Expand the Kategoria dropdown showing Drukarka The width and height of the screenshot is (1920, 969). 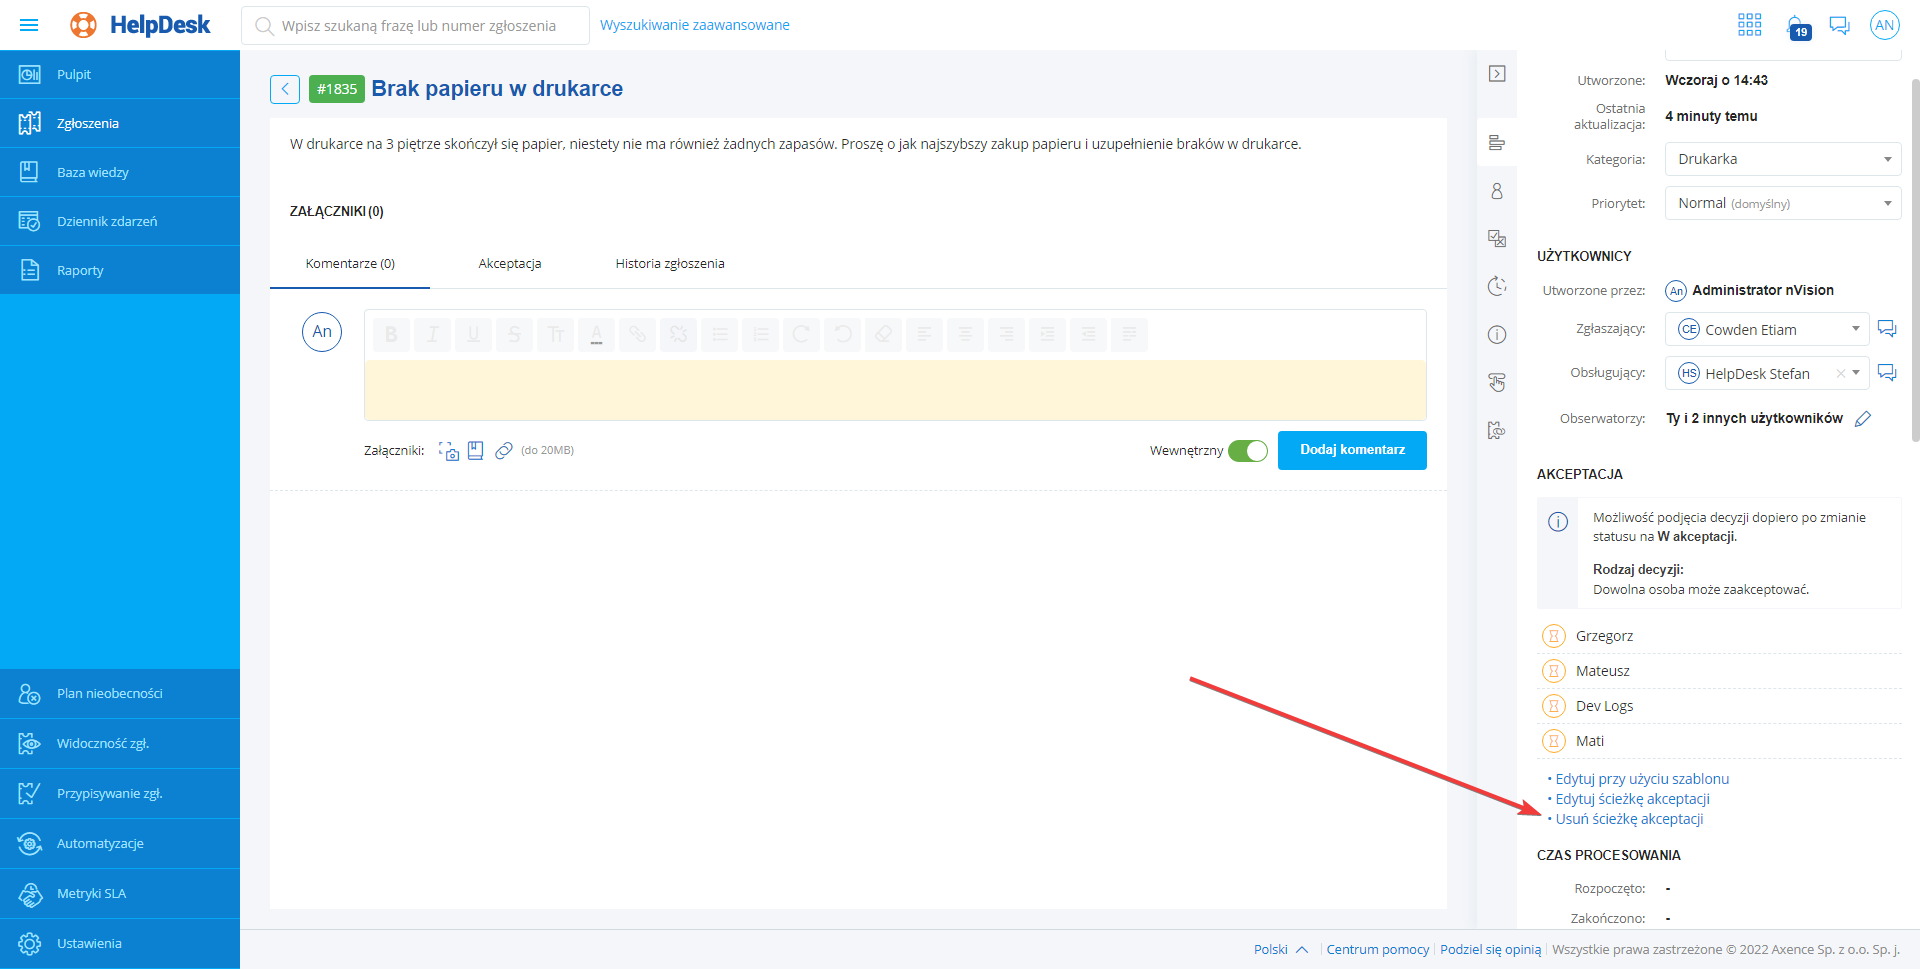coord(1782,159)
